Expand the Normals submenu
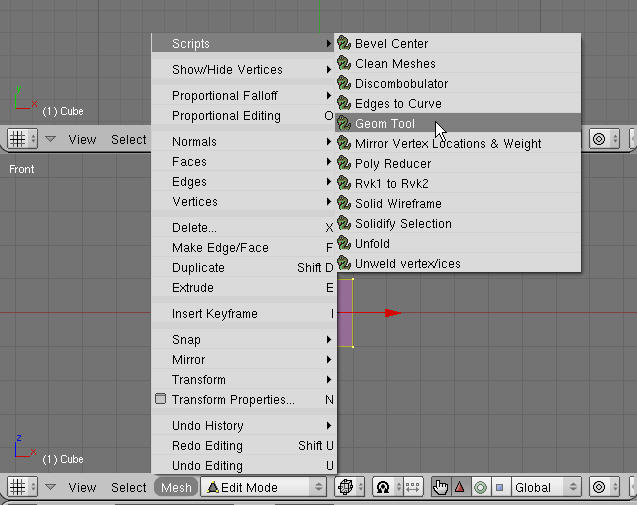The height and width of the screenshot is (505, 637). pos(243,141)
